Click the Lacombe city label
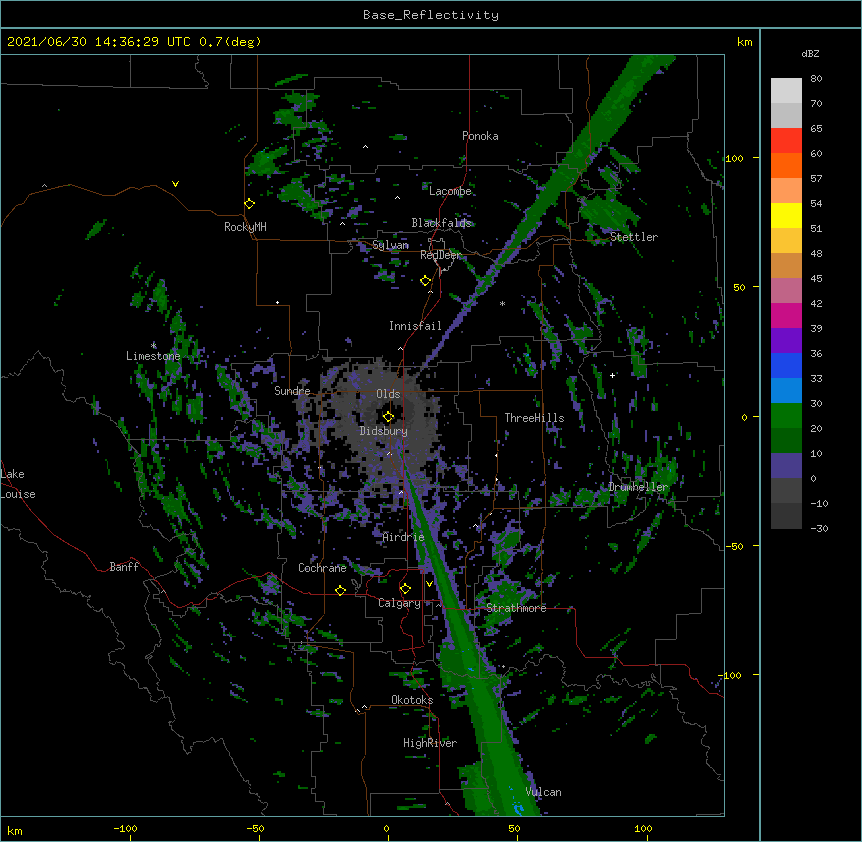Image resolution: width=862 pixels, height=842 pixels. (x=450, y=191)
